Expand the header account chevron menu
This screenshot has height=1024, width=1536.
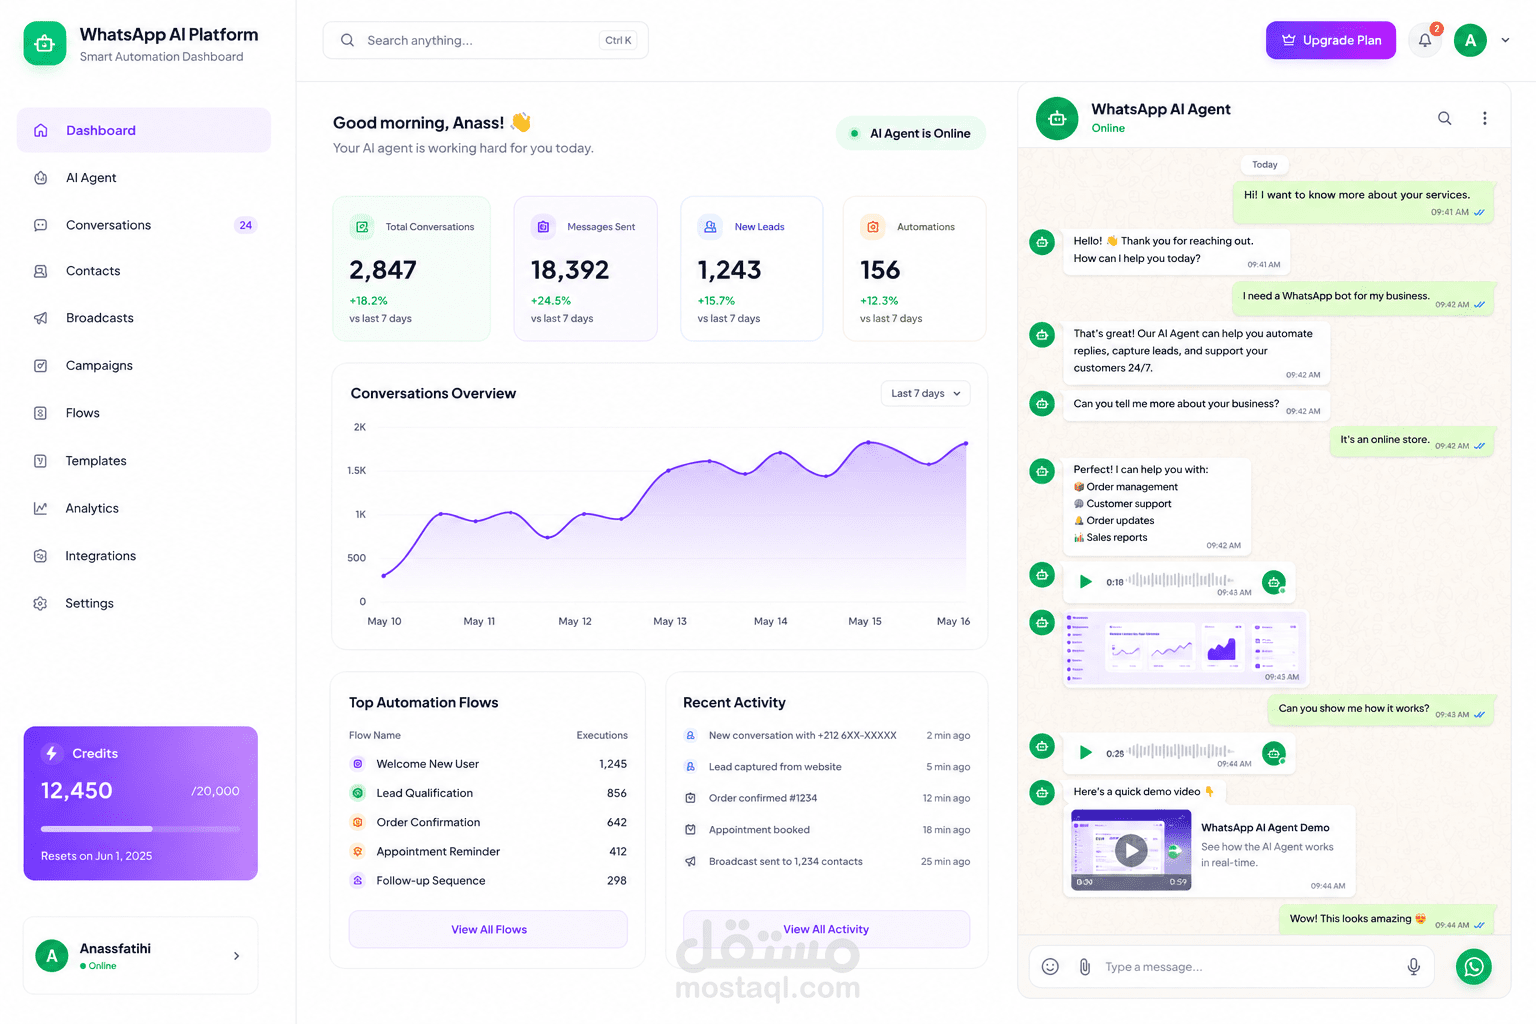pos(1505,40)
